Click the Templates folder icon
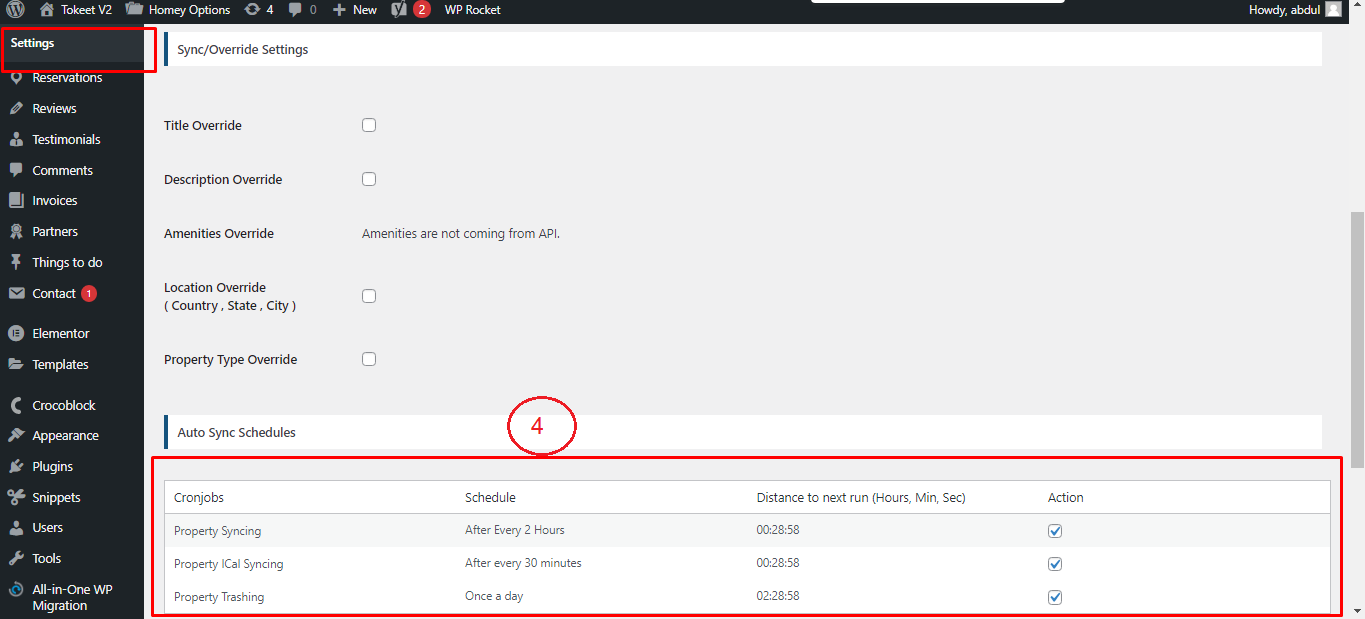This screenshot has width=1365, height=619. (16, 364)
